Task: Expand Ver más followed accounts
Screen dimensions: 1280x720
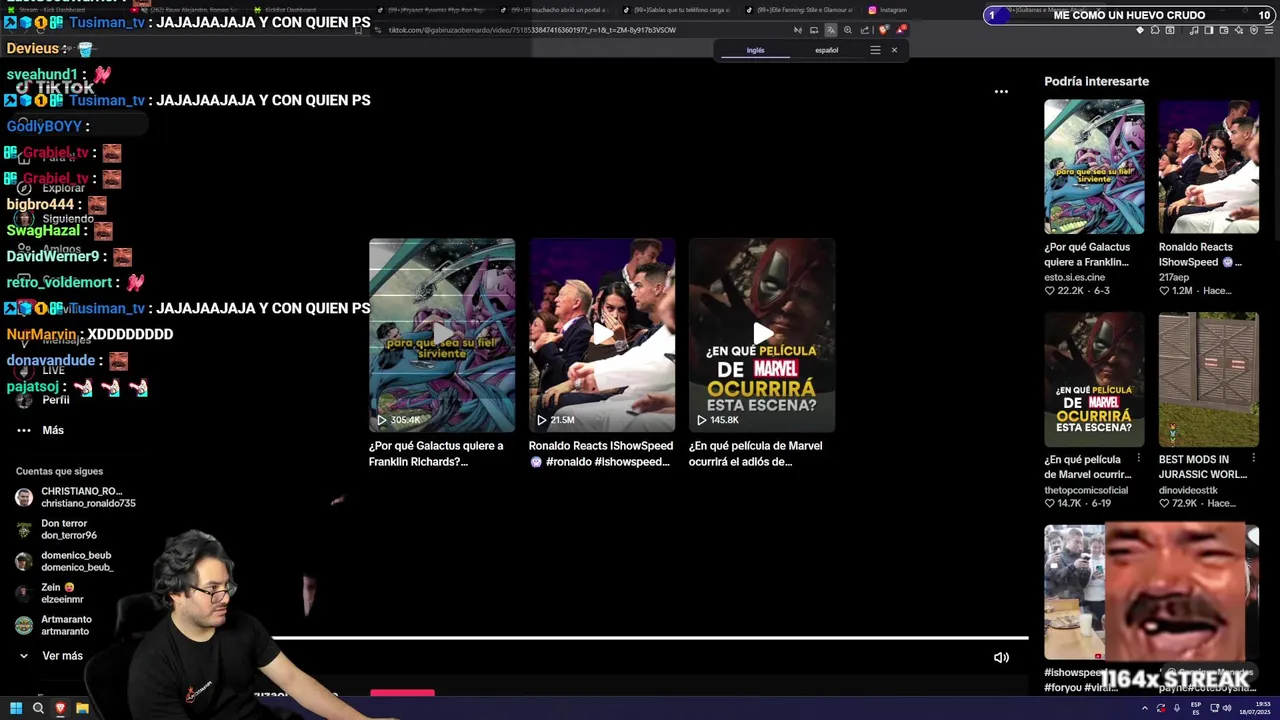Action: point(51,656)
